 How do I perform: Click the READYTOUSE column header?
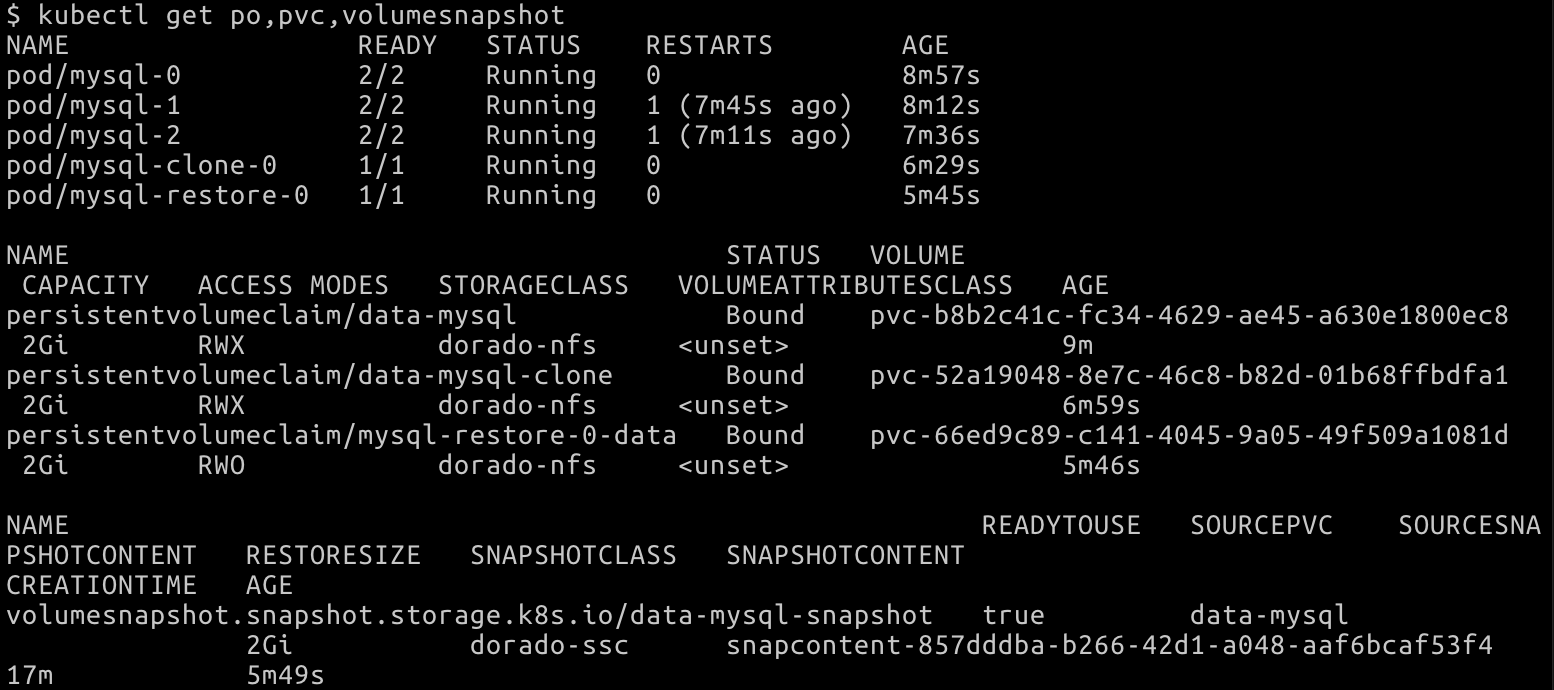point(1061,525)
